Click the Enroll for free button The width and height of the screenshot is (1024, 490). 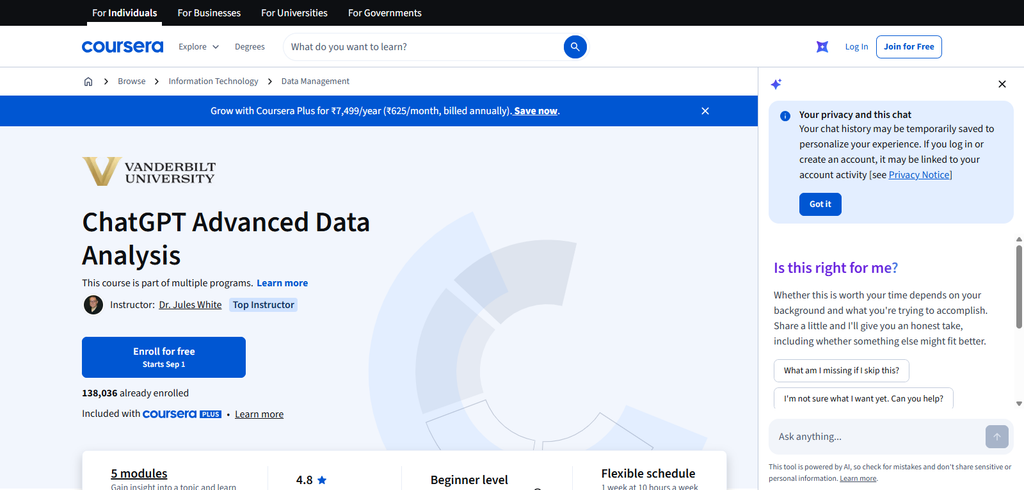click(163, 357)
